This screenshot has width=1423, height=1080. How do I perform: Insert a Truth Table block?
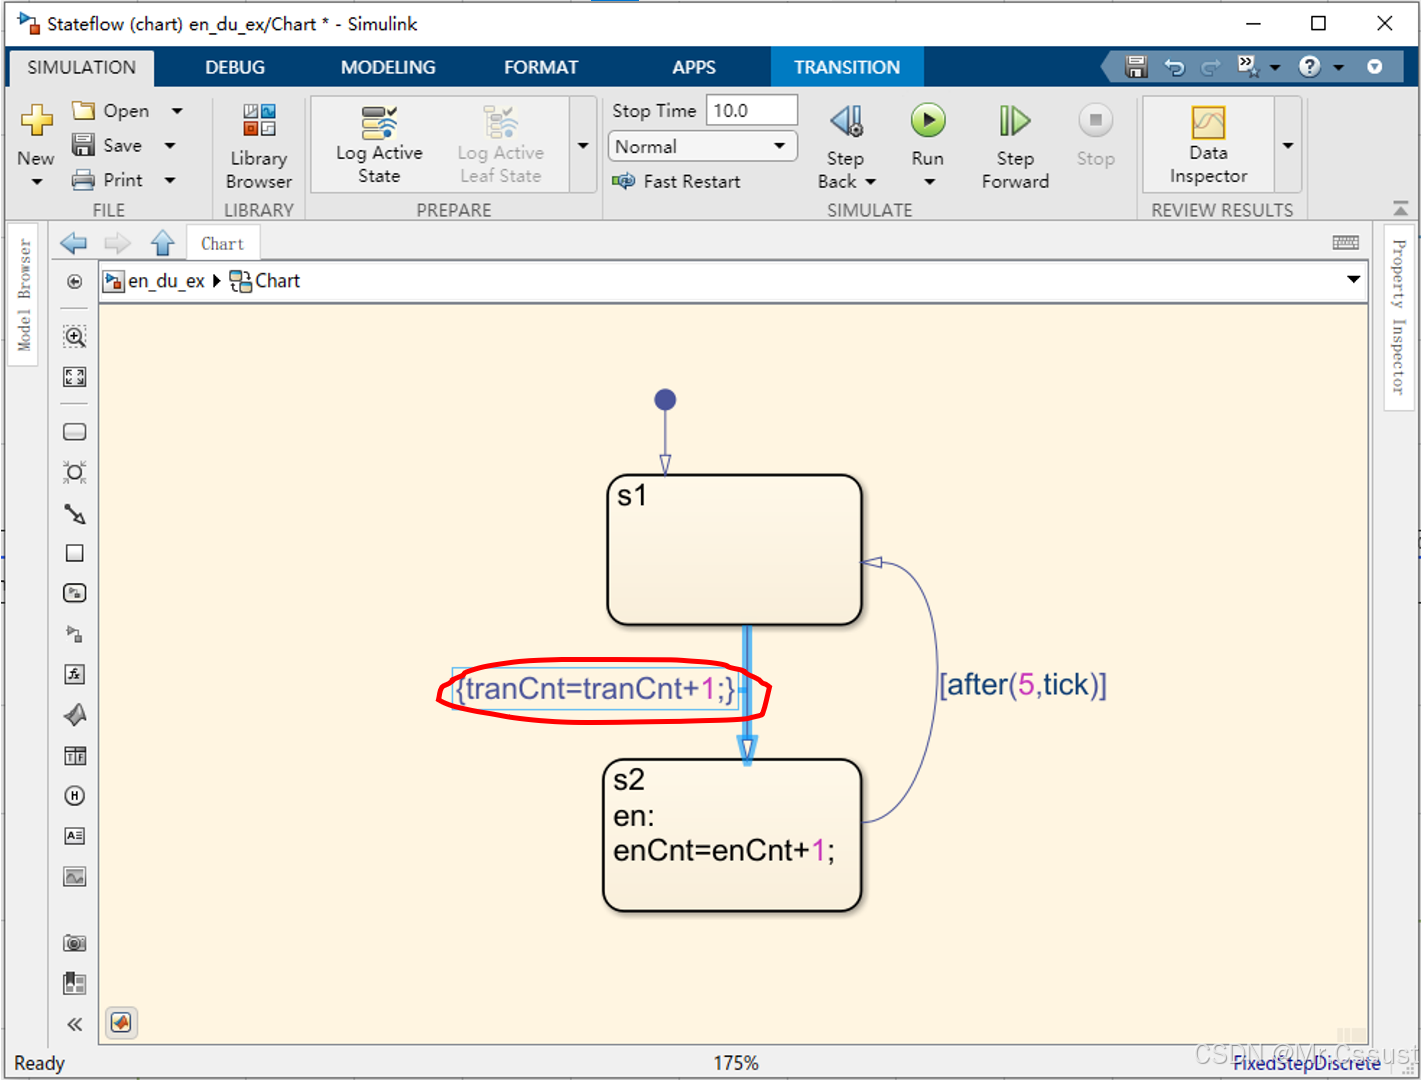coord(74,756)
